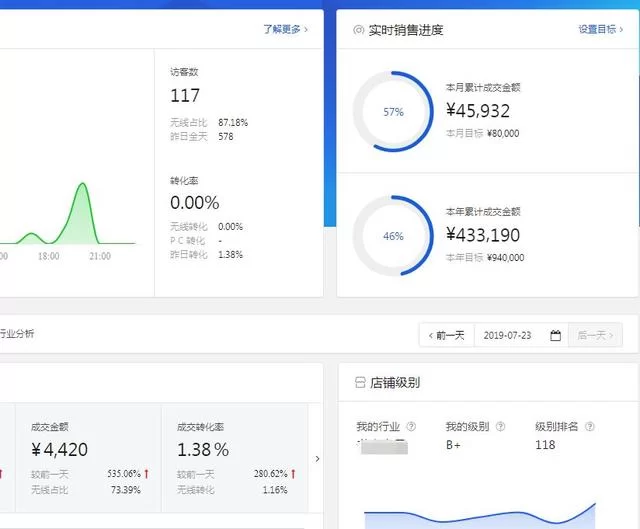
Task: Click the 57% monthly progress ring
Action: pyautogui.click(x=393, y=112)
